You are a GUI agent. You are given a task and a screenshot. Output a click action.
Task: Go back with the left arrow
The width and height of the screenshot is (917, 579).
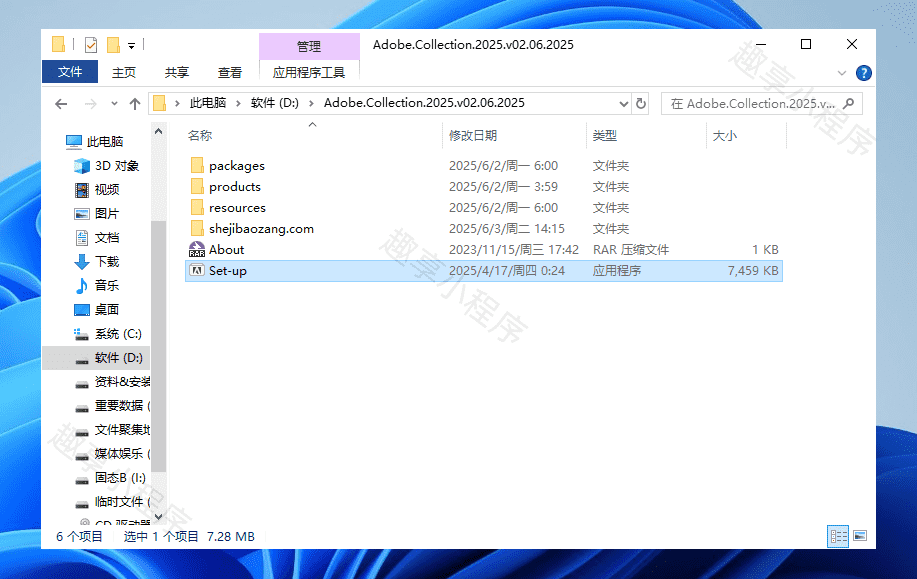coord(61,104)
